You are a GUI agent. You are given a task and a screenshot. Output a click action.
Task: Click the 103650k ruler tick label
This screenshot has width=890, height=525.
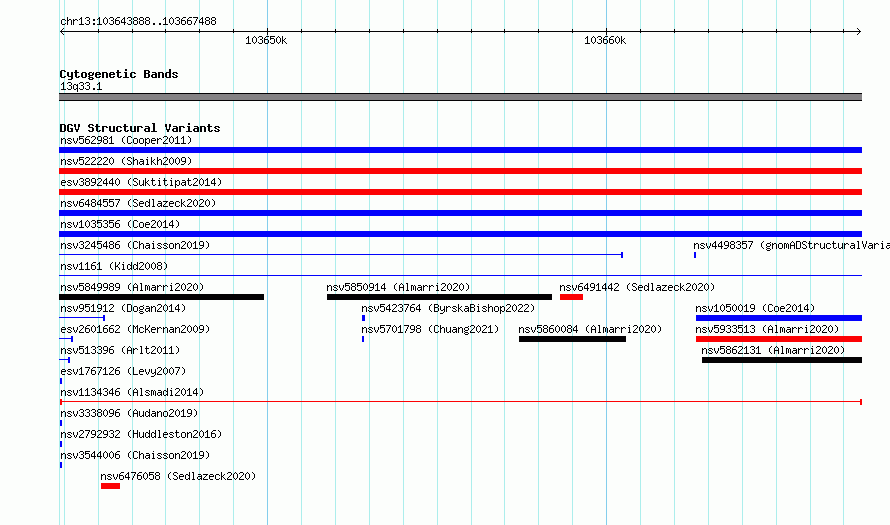[266, 40]
